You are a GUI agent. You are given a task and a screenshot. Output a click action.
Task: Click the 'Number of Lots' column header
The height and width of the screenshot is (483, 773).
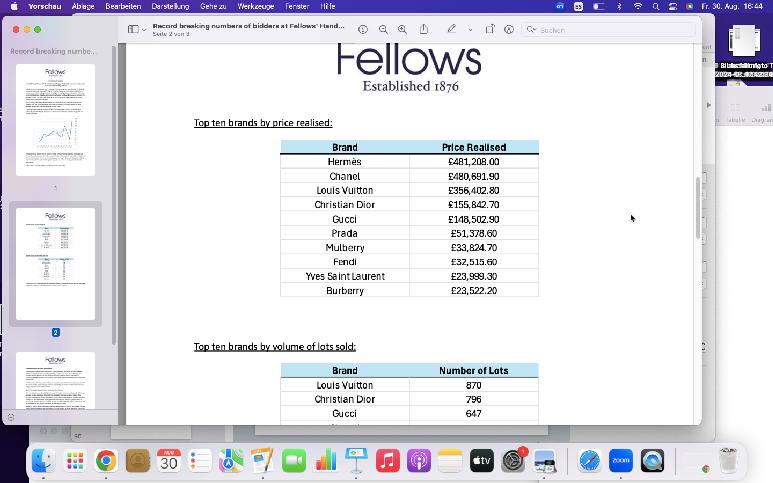[x=474, y=371]
